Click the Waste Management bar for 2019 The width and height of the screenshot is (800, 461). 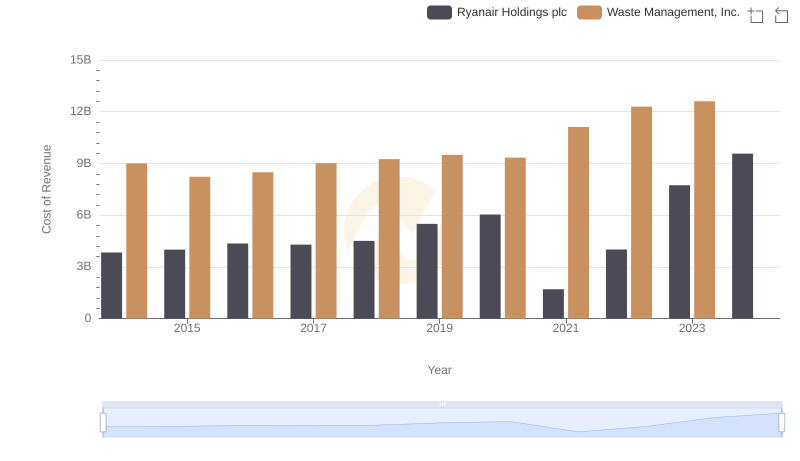pyautogui.click(x=452, y=237)
